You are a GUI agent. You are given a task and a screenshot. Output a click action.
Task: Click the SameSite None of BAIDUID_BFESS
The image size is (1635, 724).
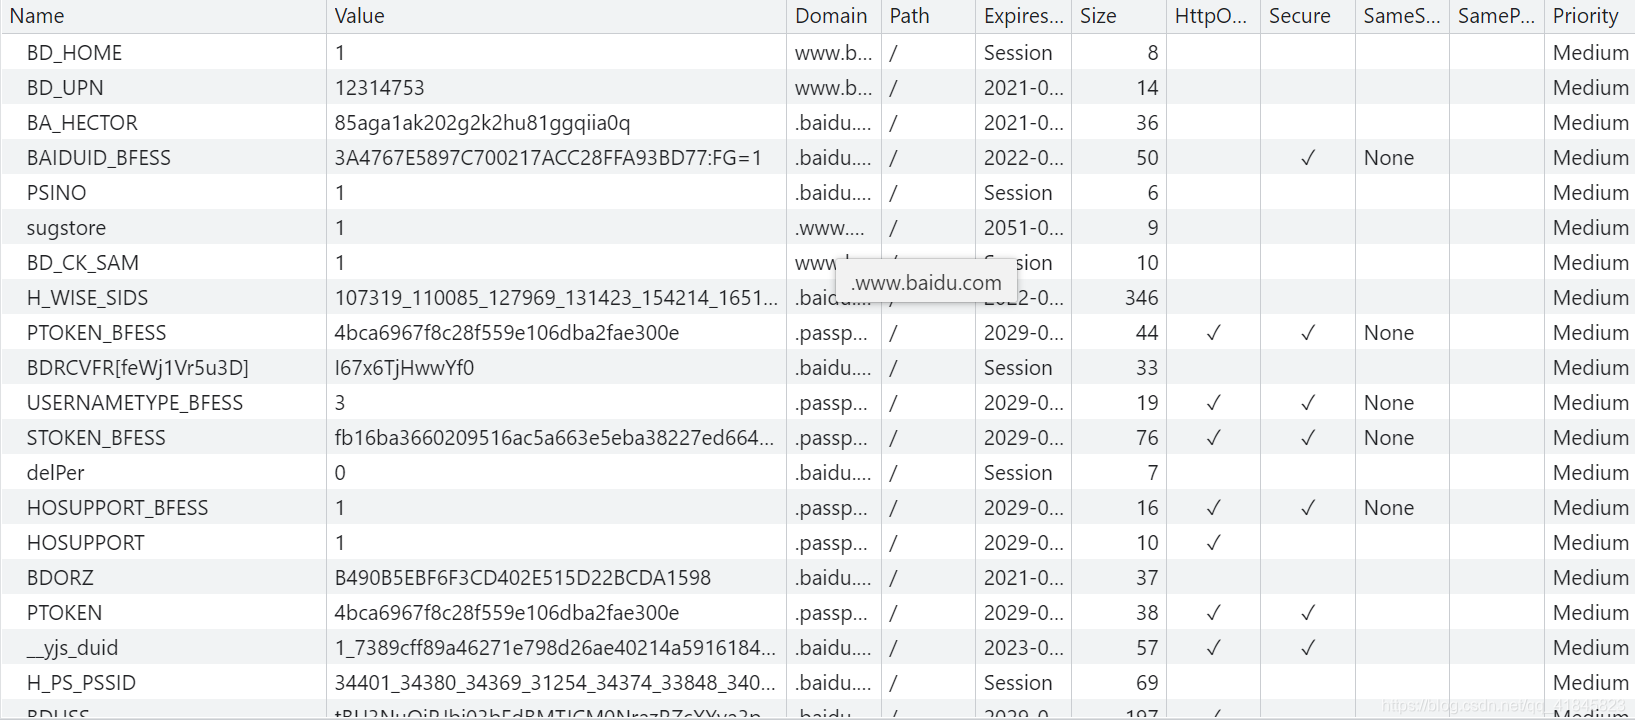(1389, 158)
